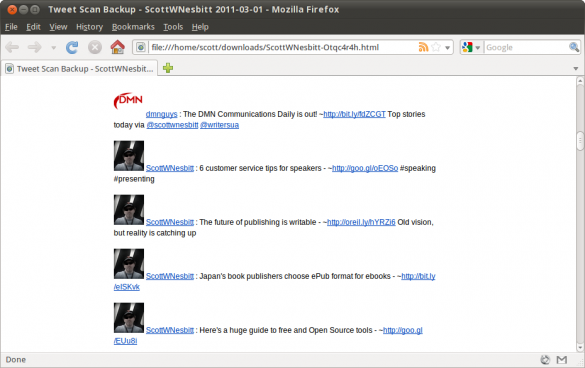585x368 pixels.
Task: Click the @writersua mention link
Action: (219, 125)
